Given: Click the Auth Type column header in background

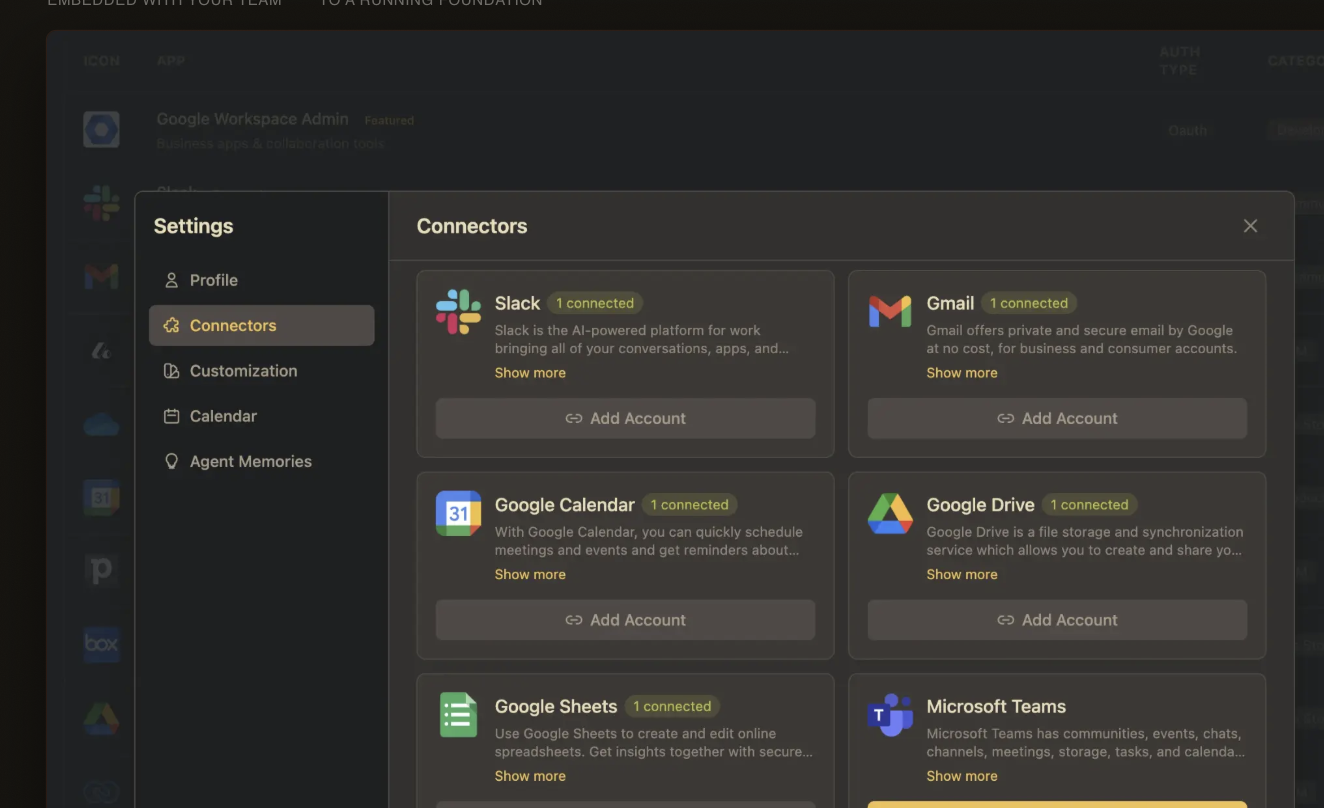Looking at the screenshot, I should click(x=1179, y=61).
